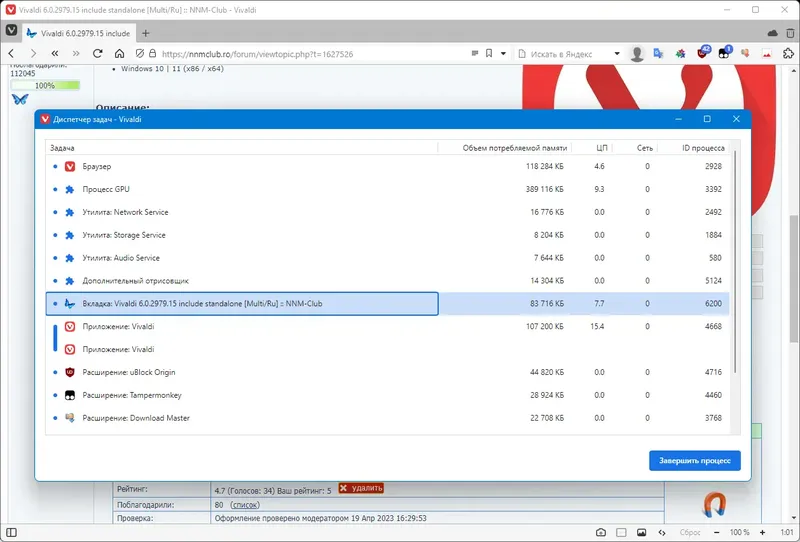Select Расширение: Download Master row
The height and width of the screenshot is (542, 800).
click(388, 418)
